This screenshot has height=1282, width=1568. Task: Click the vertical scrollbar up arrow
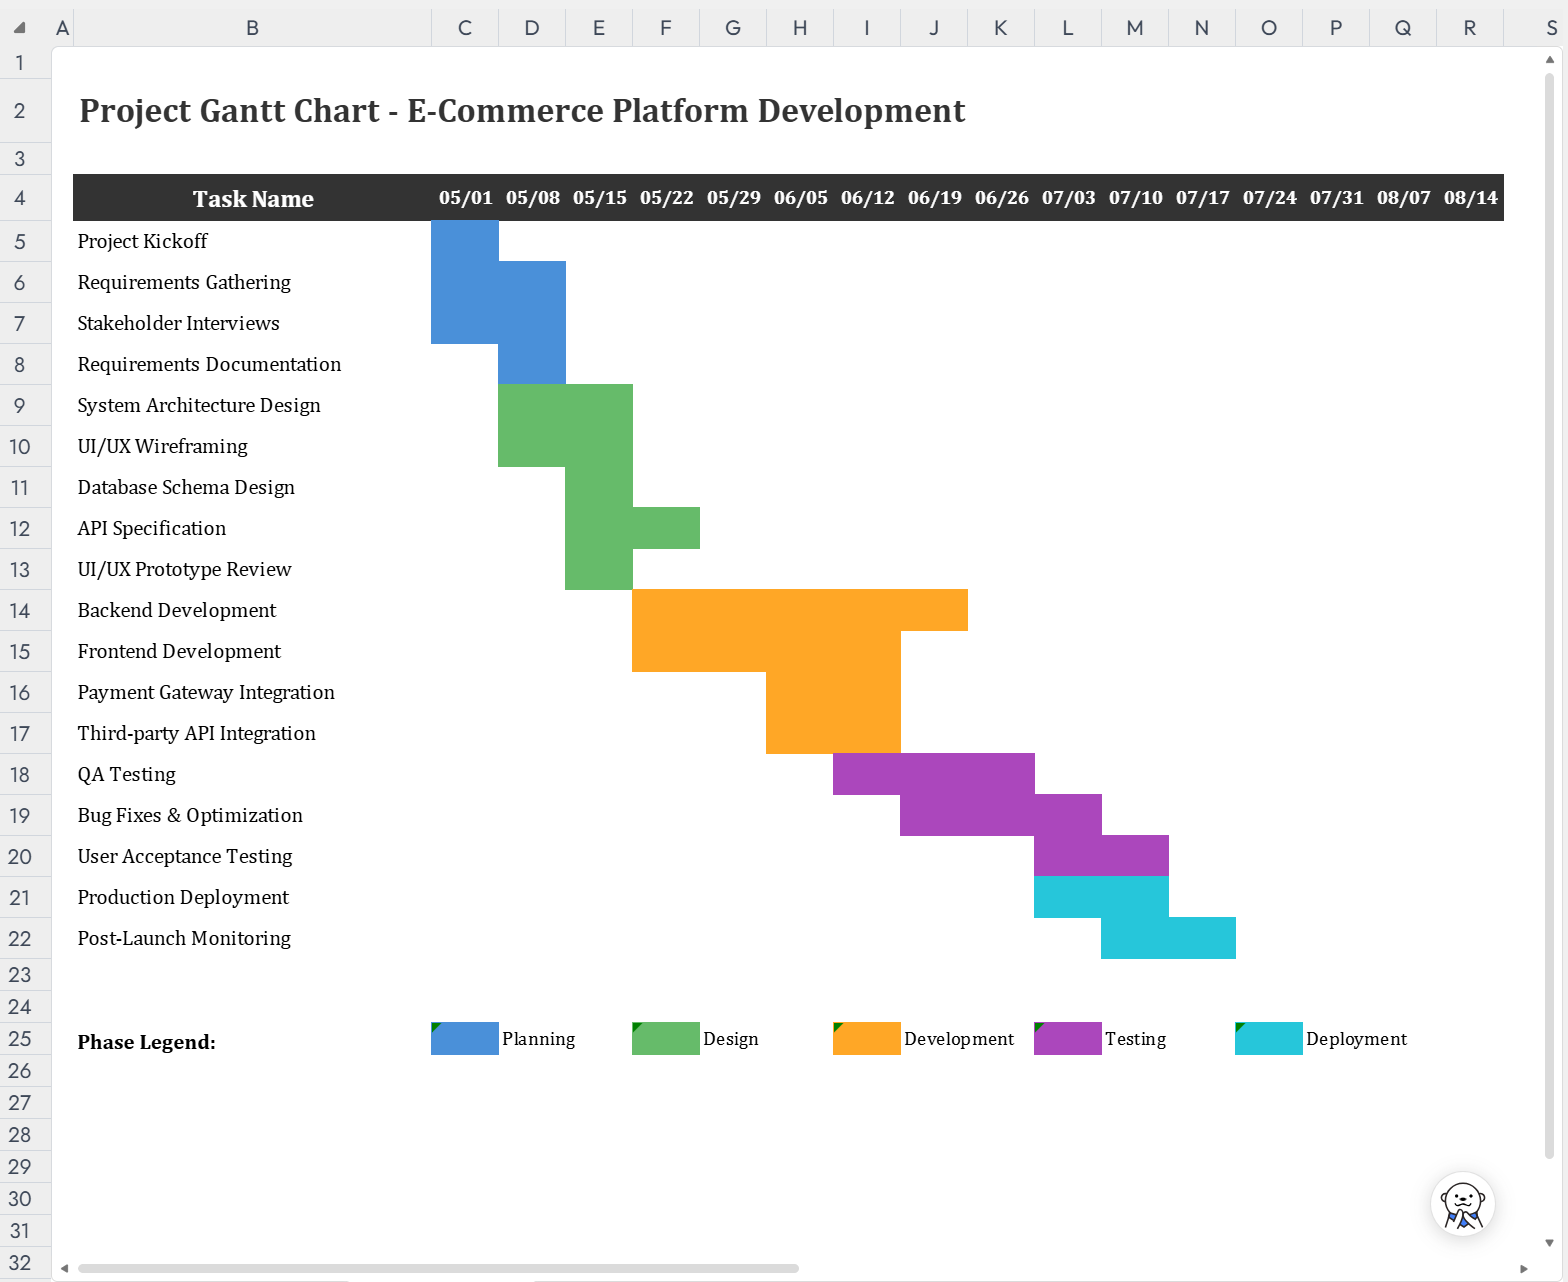1550,60
